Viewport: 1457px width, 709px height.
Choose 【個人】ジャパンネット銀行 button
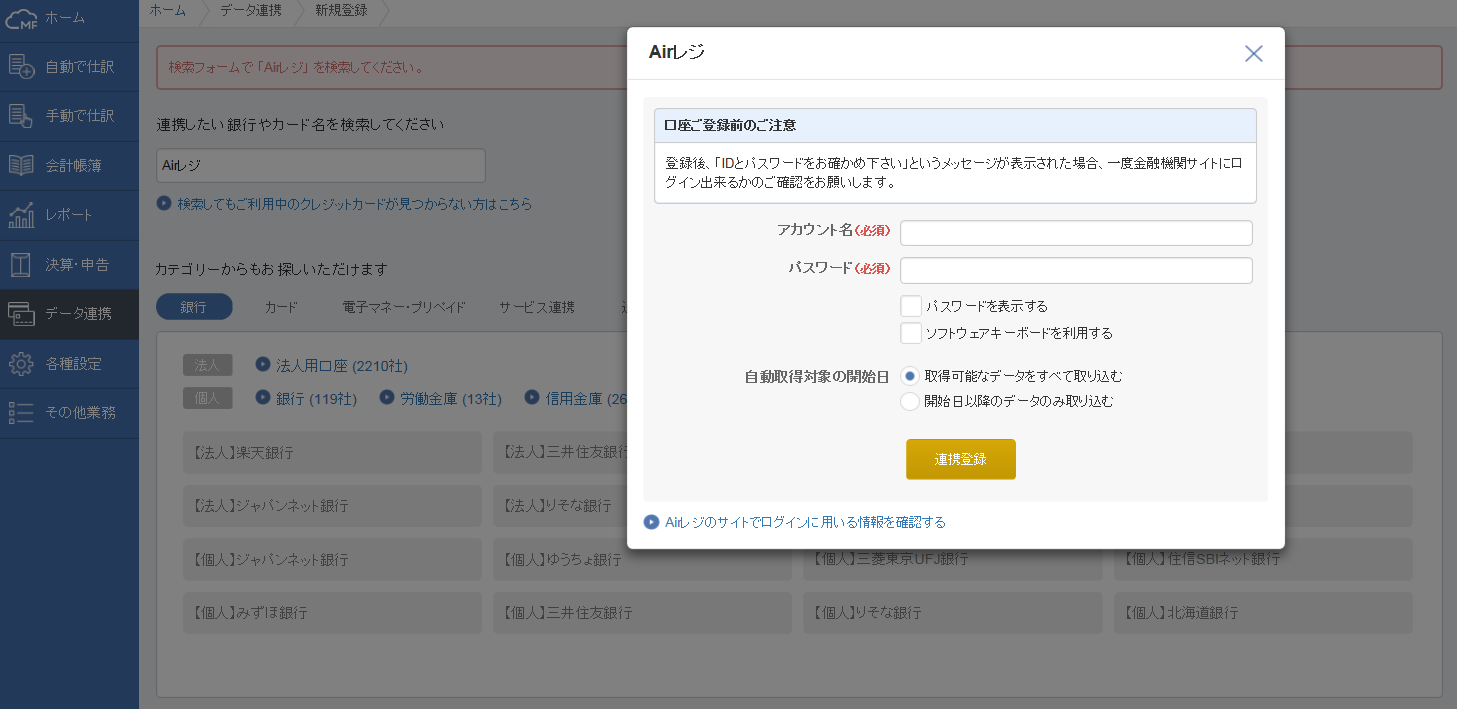[x=332, y=559]
